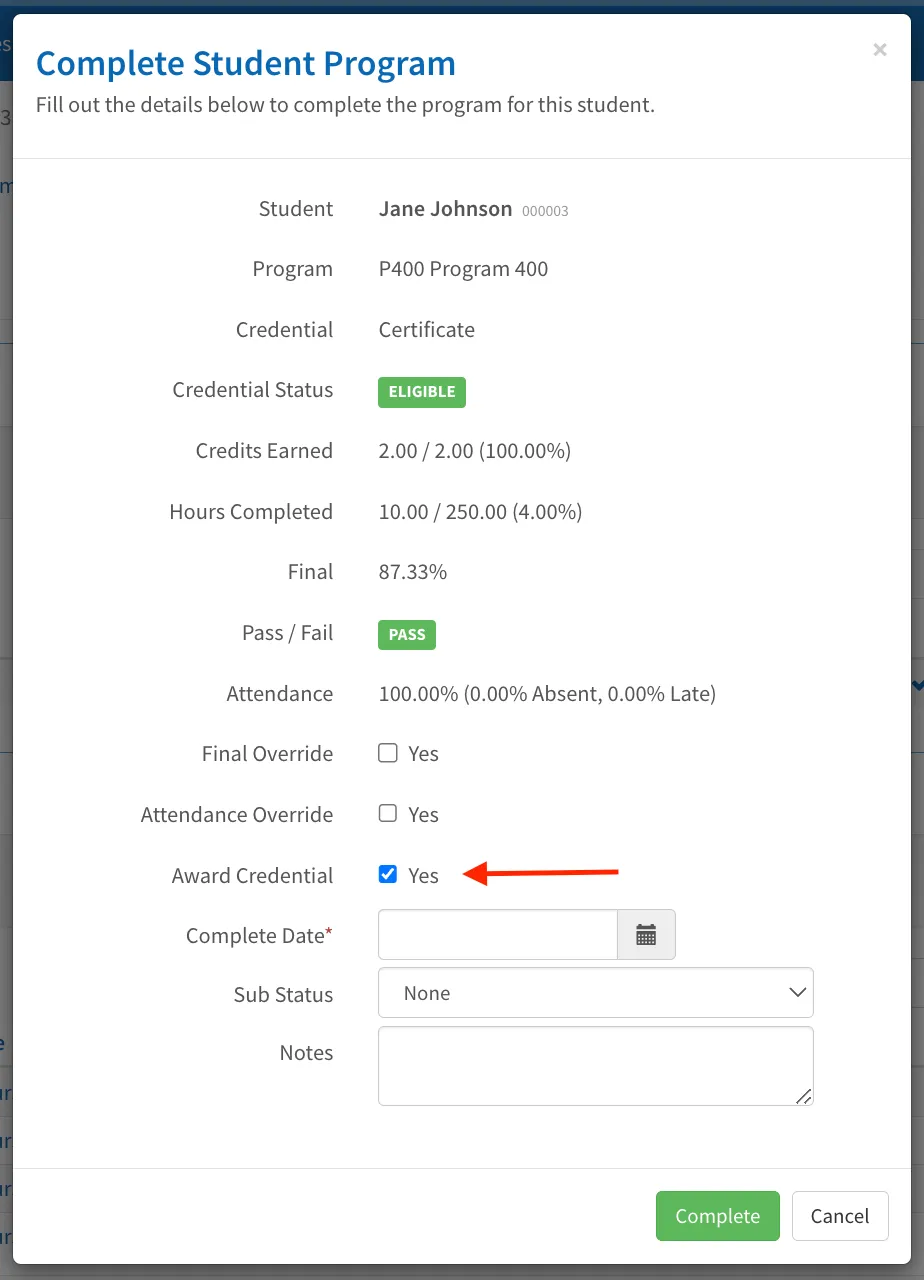Click into the Notes text area
Screen dimensions: 924x1280
(x=596, y=1066)
